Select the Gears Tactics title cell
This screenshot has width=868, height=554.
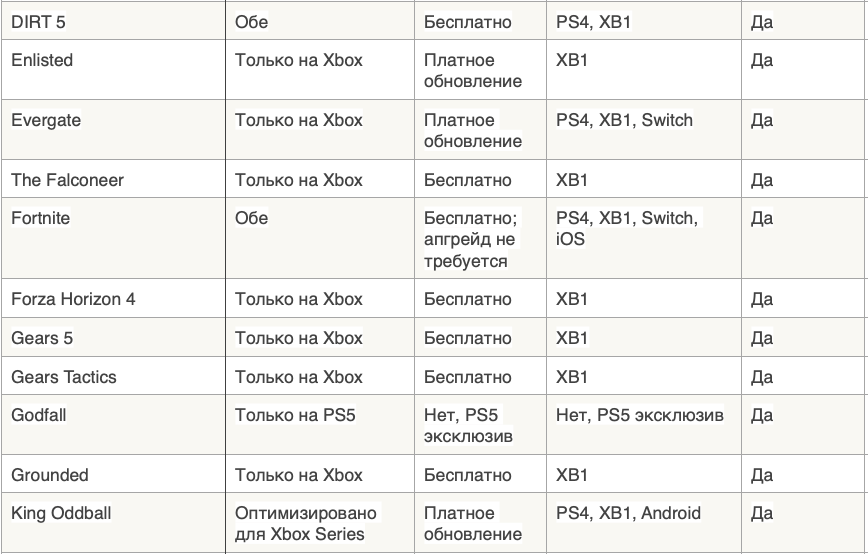click(x=63, y=377)
